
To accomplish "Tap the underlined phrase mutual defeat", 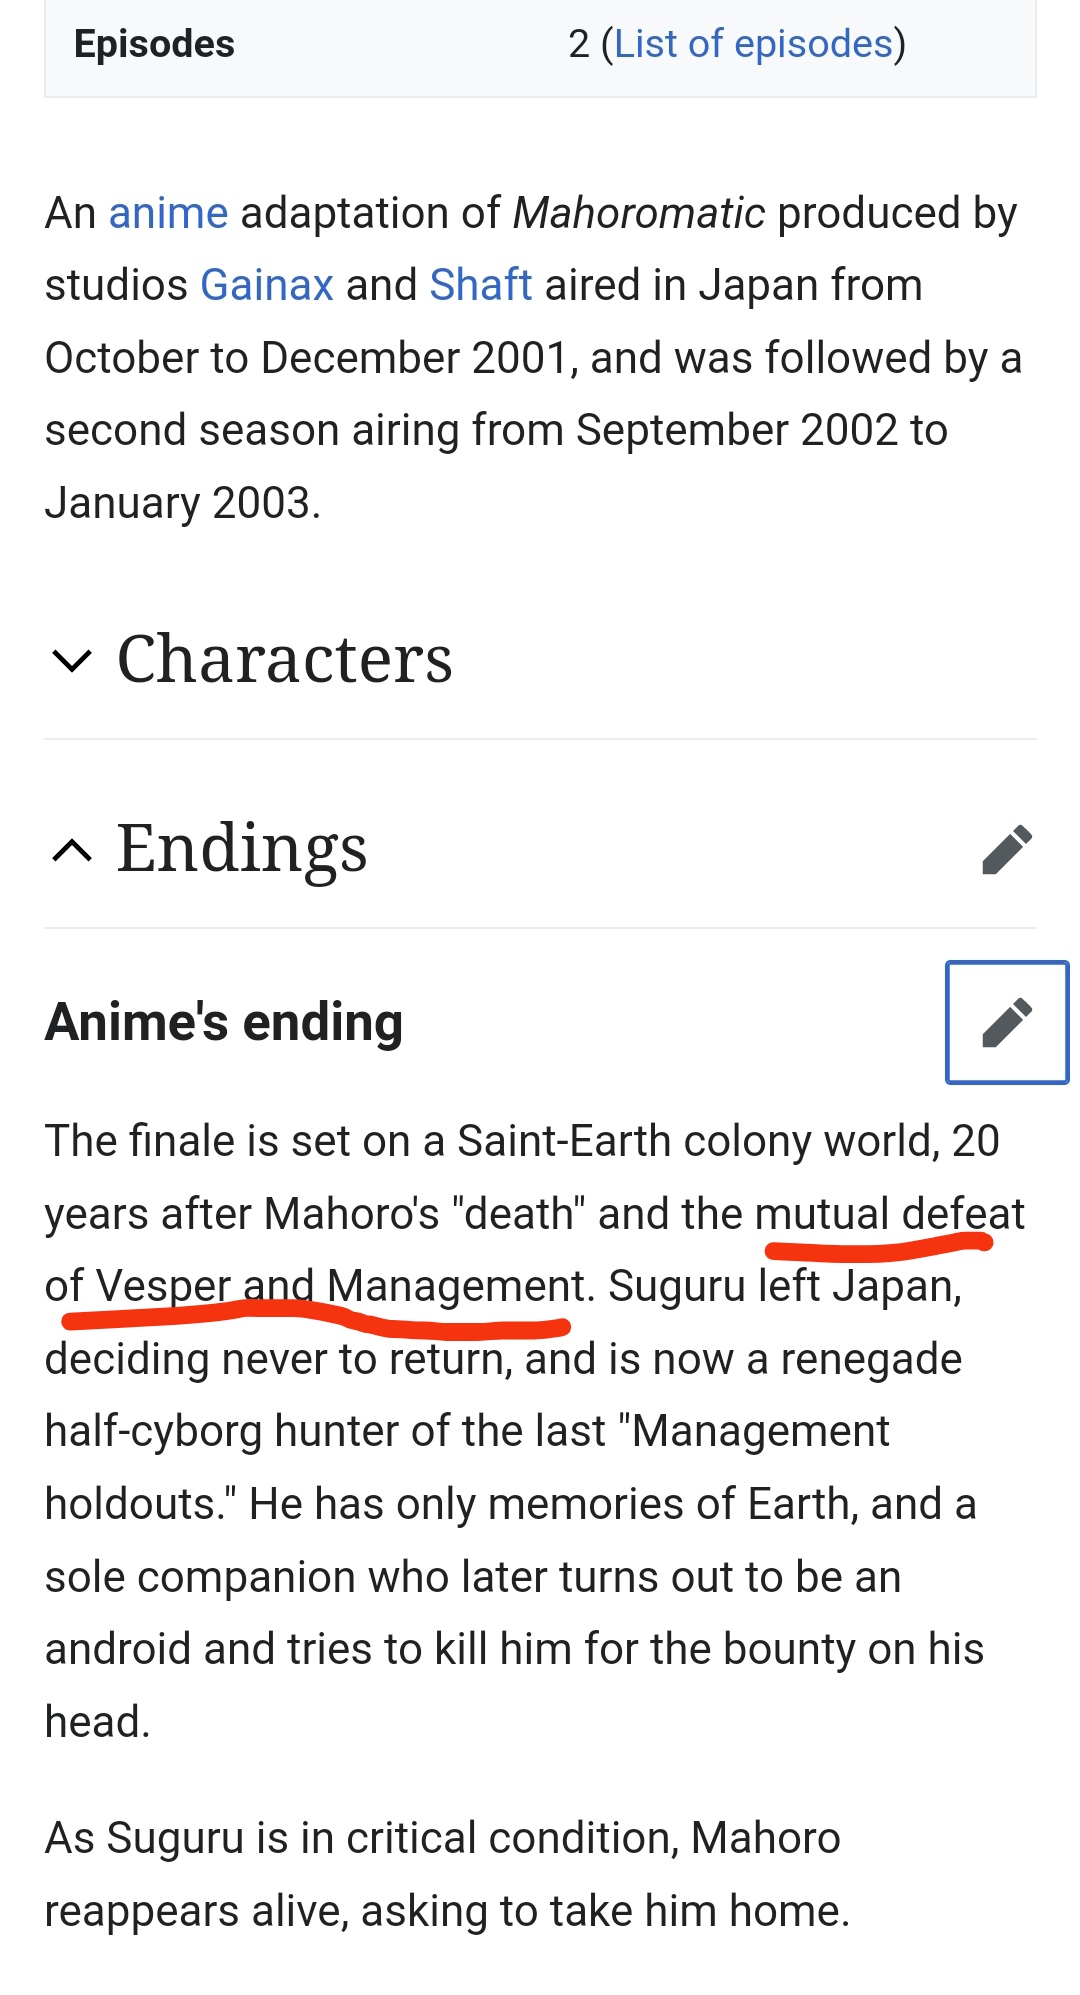I will 890,1214.
